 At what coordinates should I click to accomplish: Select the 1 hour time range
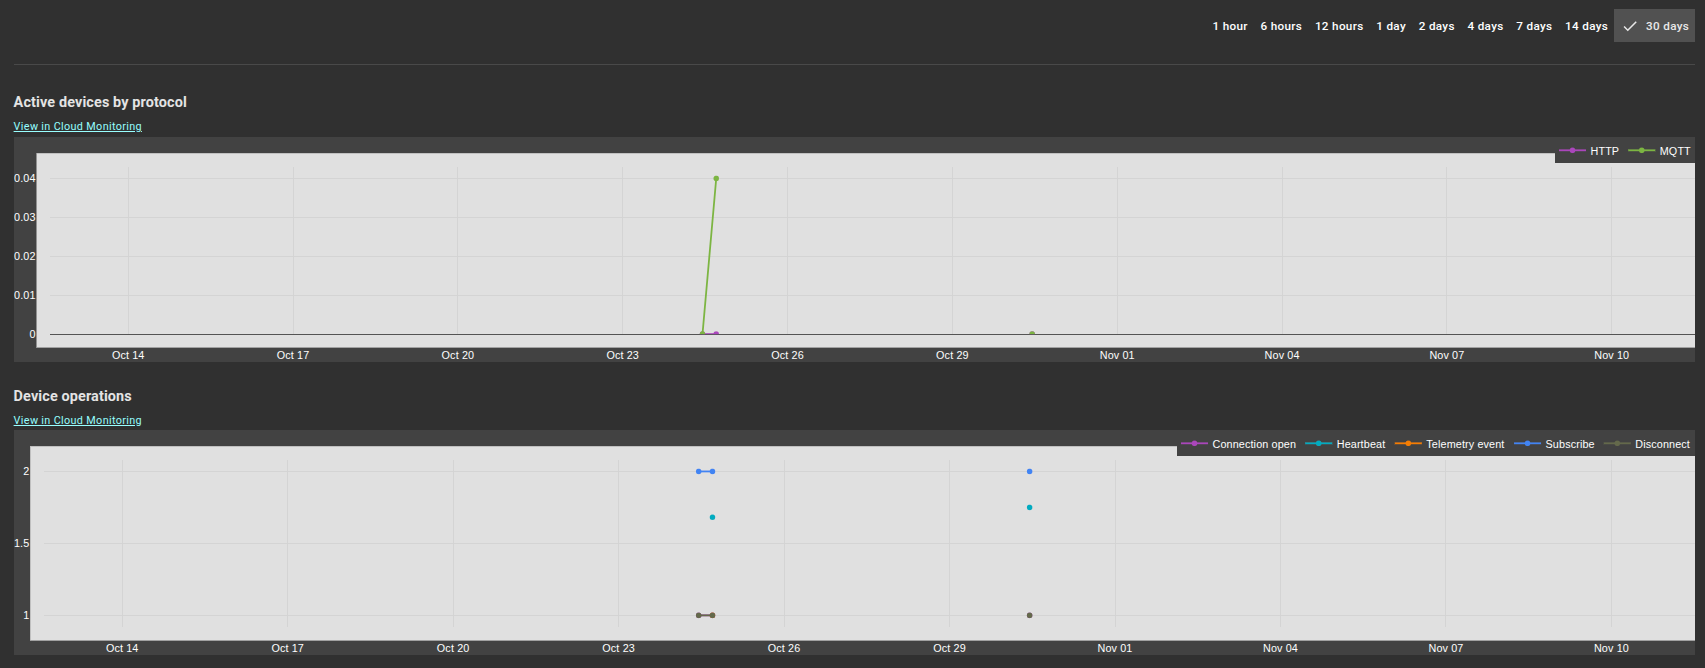[1229, 26]
